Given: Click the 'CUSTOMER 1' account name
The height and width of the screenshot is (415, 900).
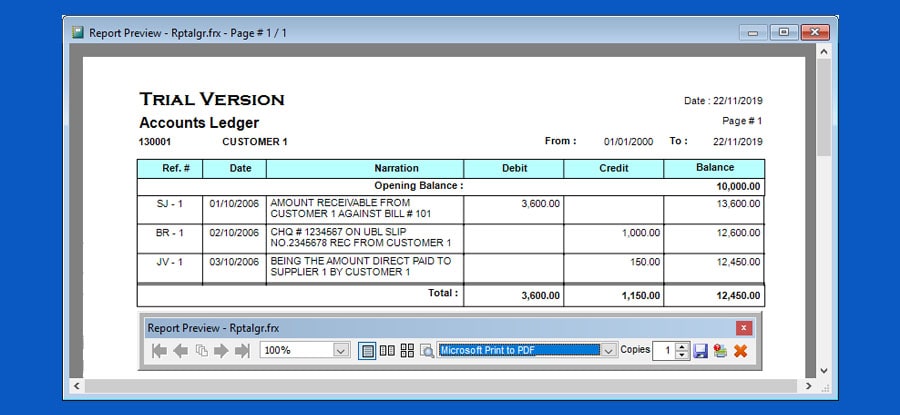Looking at the screenshot, I should pos(255,142).
